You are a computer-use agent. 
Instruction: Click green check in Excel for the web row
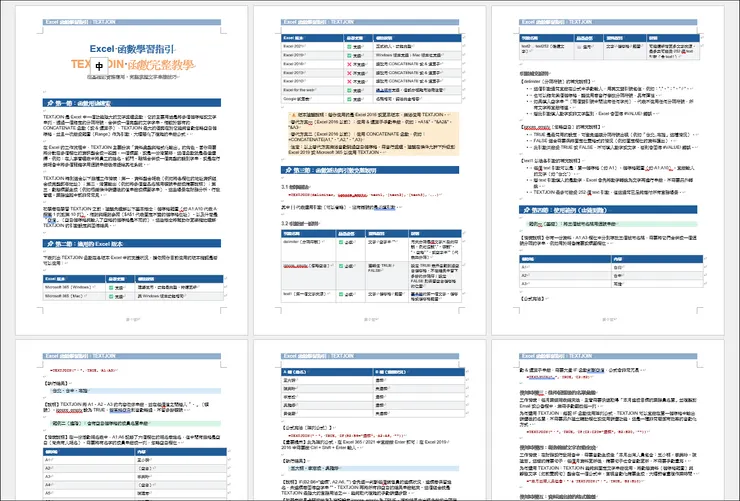click(x=349, y=90)
